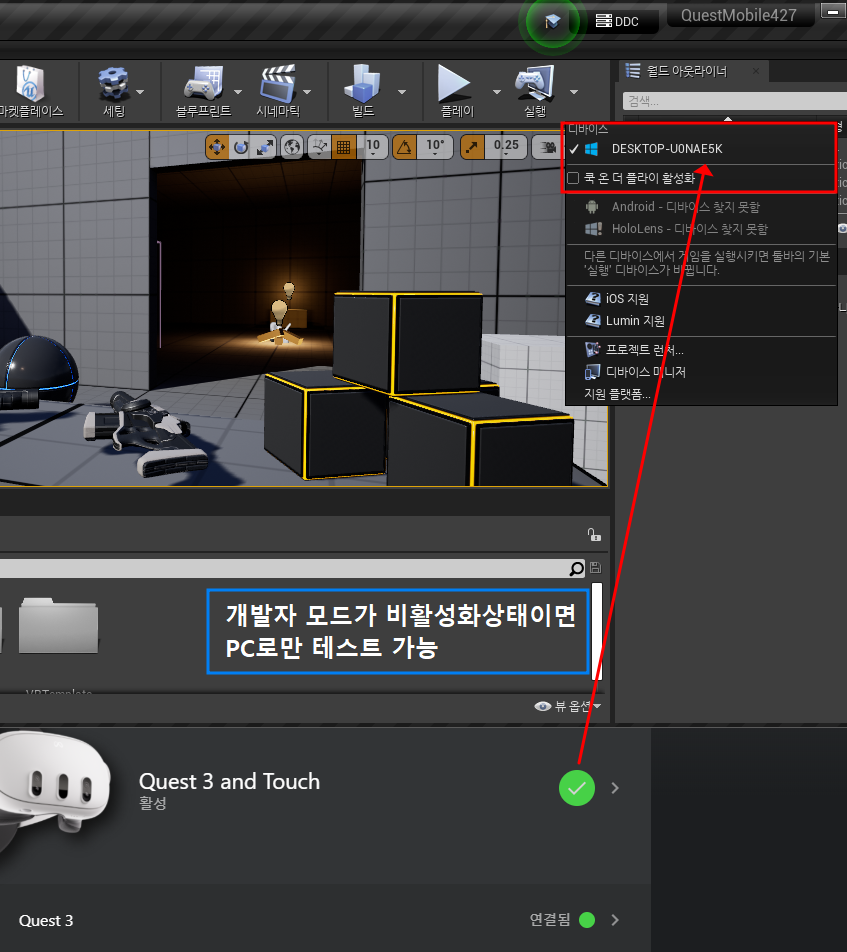This screenshot has width=847, height=952.
Task: Open the Cinematics (시네마틱) toolbar button
Action: (x=278, y=91)
